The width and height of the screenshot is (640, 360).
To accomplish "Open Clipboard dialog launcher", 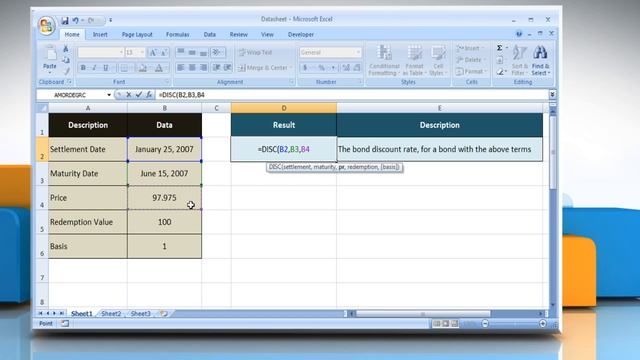I will click(69, 82).
